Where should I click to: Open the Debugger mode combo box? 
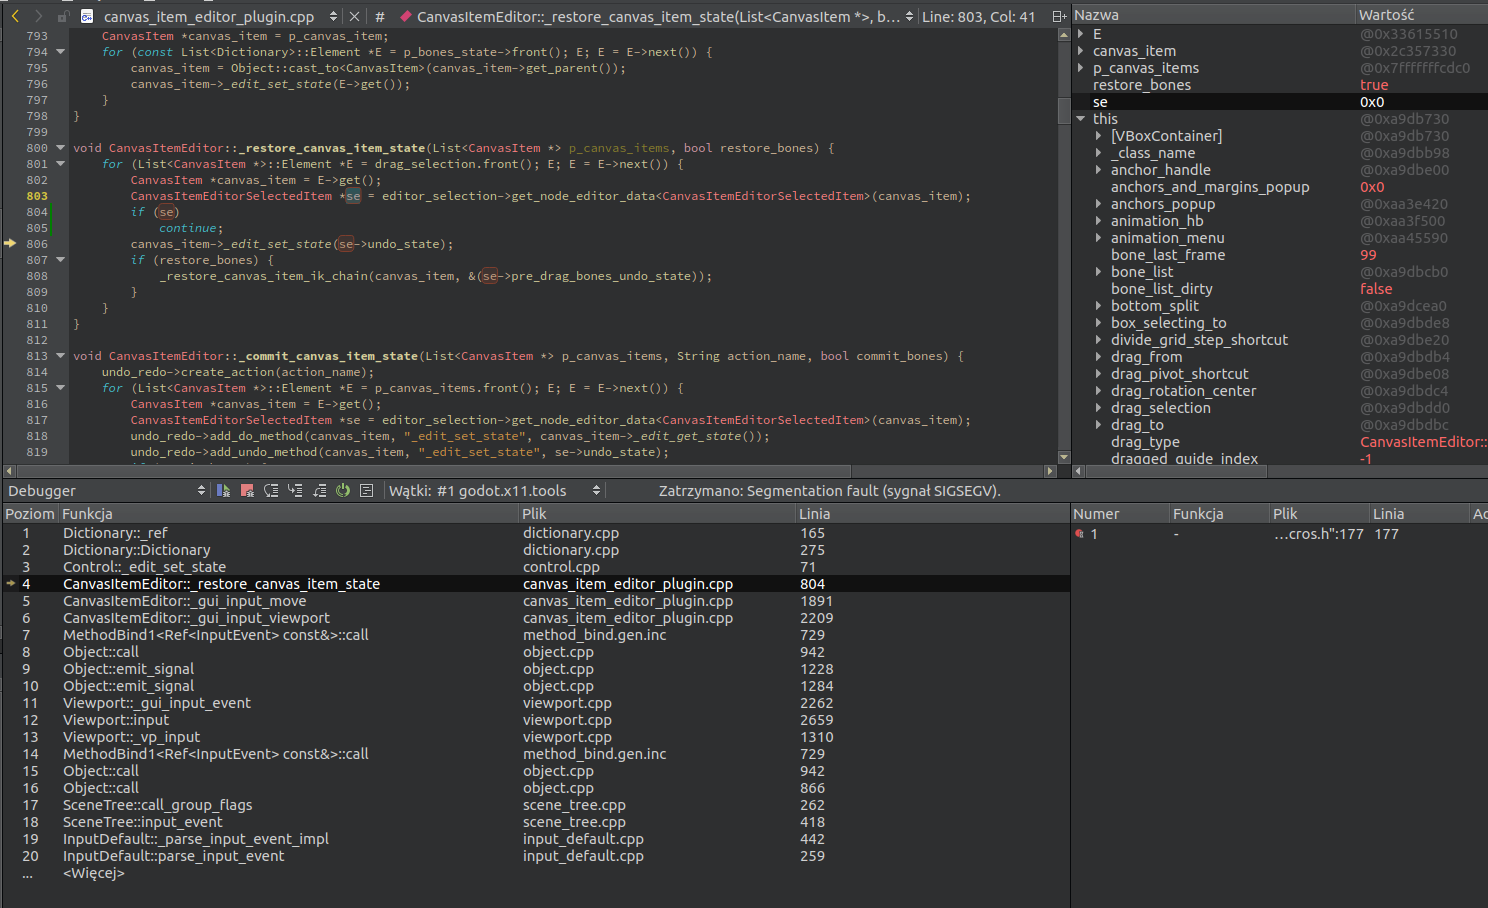106,490
